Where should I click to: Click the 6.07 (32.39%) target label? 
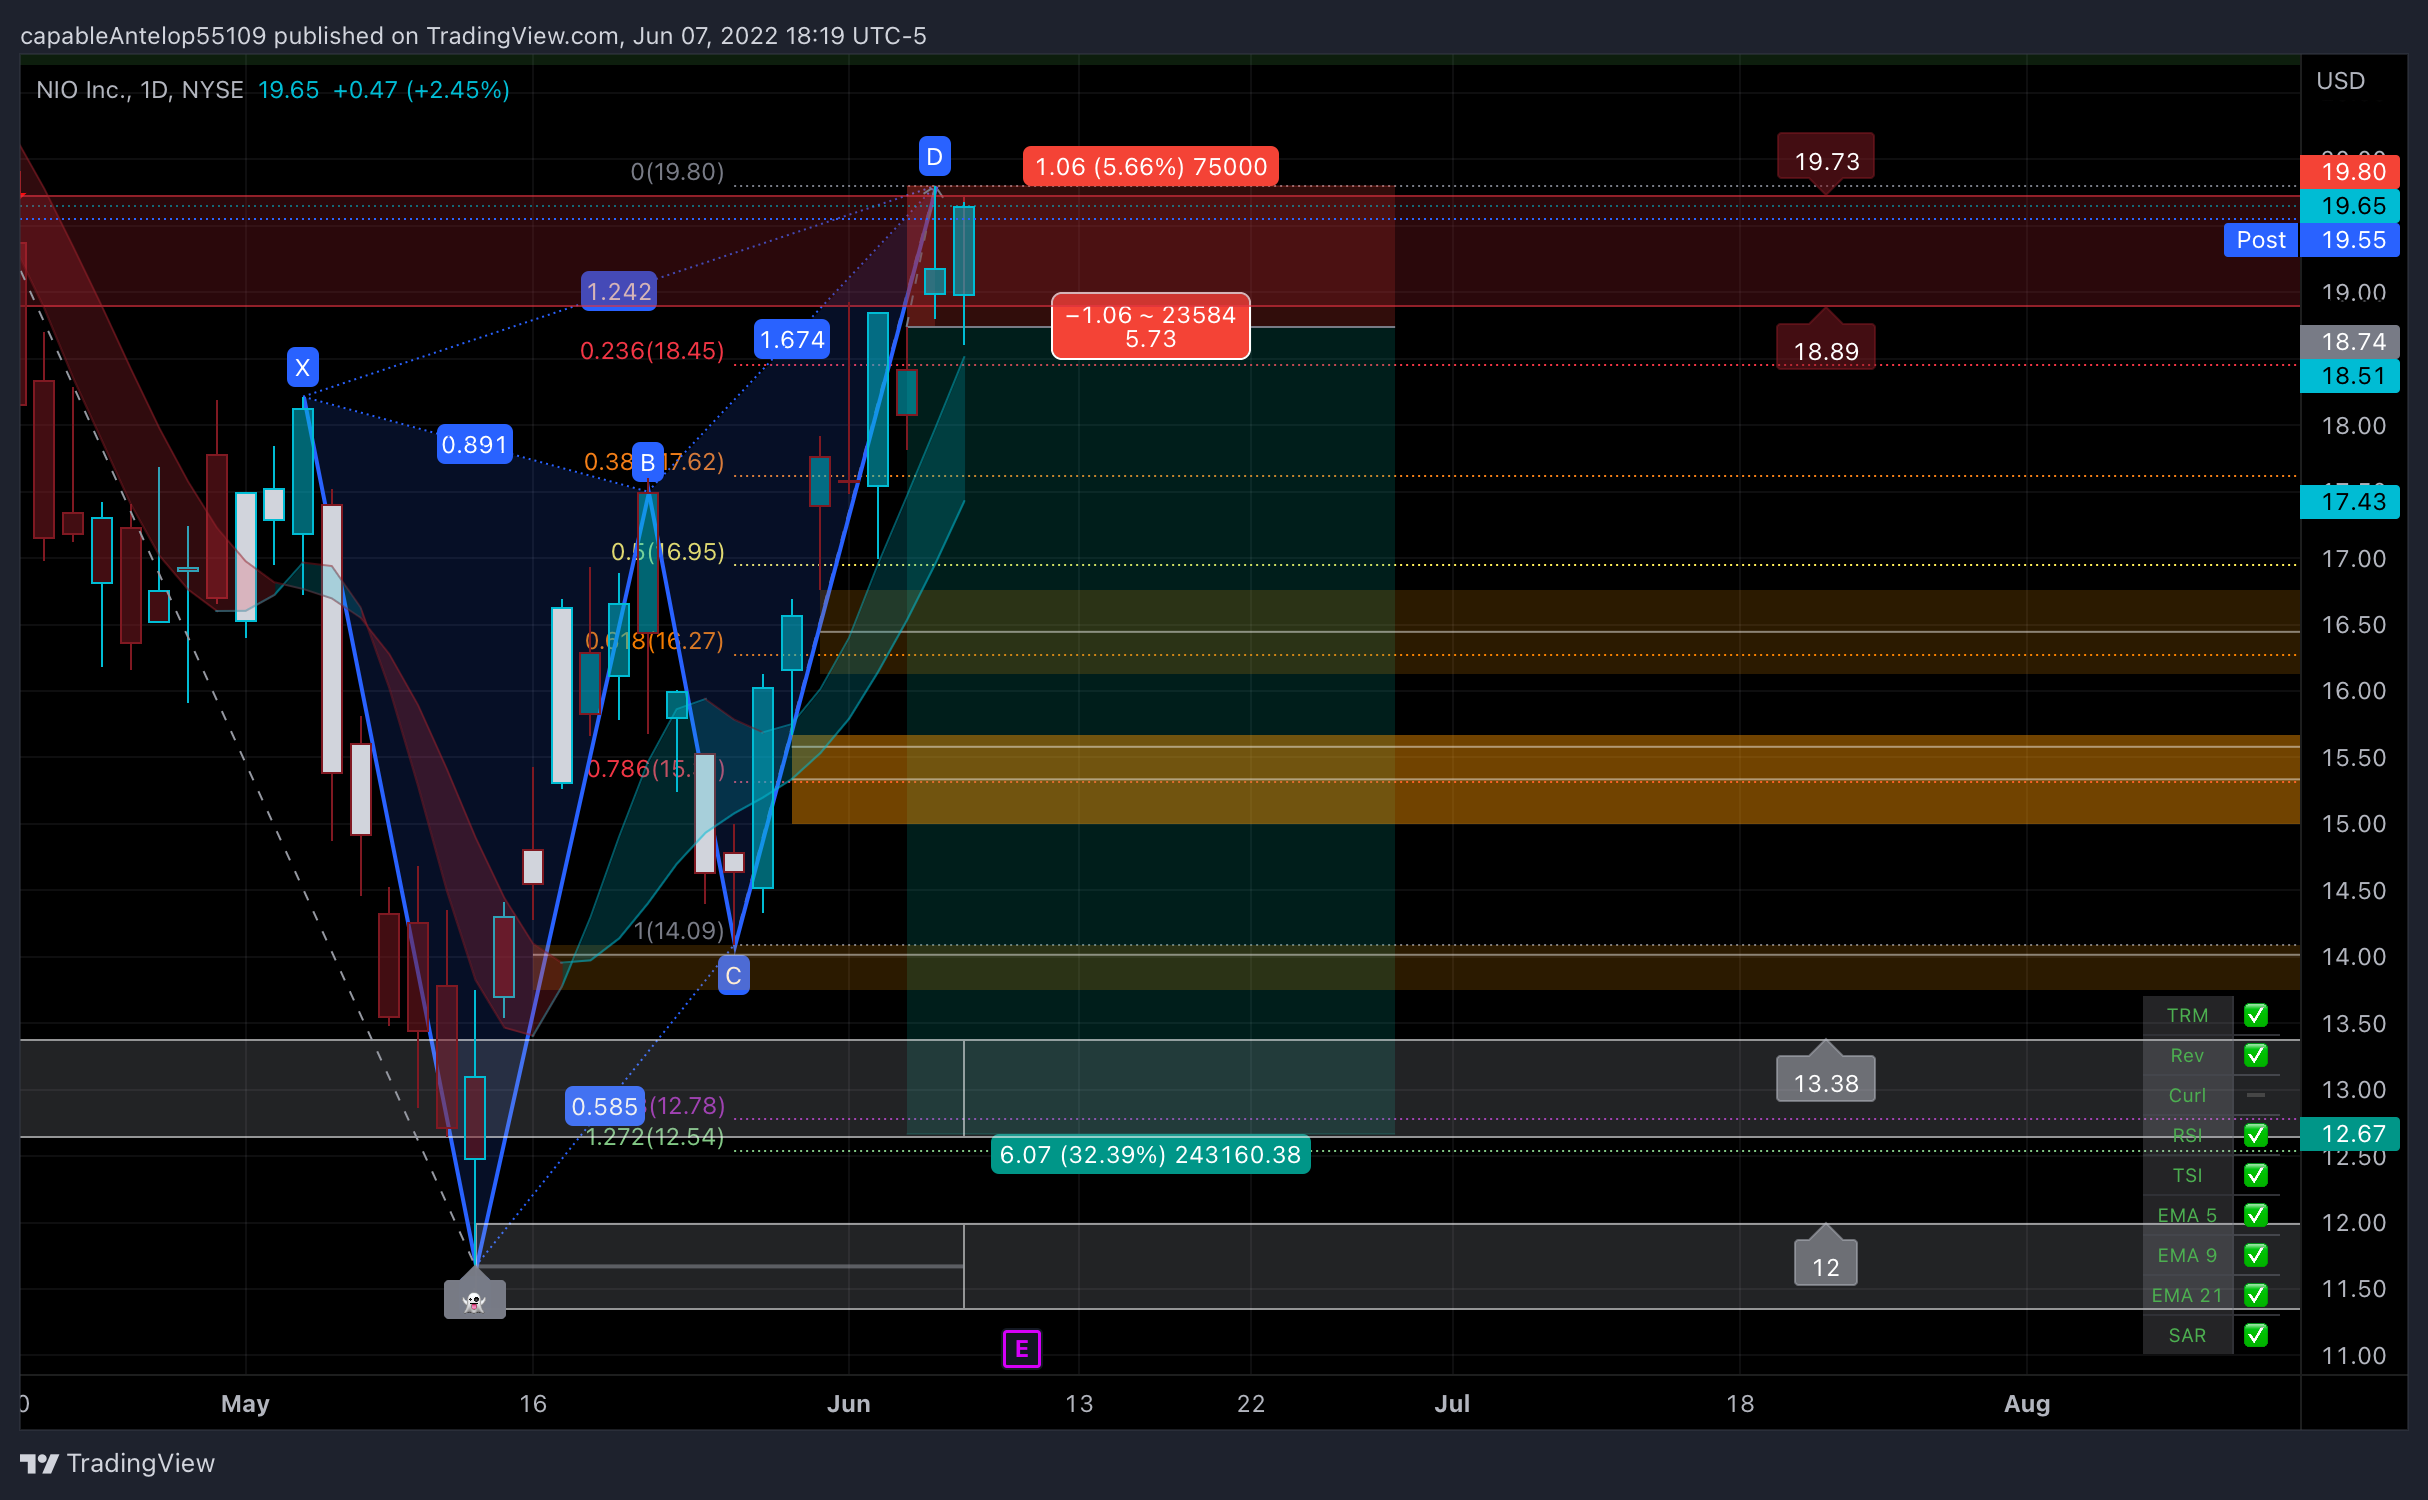pyautogui.click(x=1150, y=1154)
